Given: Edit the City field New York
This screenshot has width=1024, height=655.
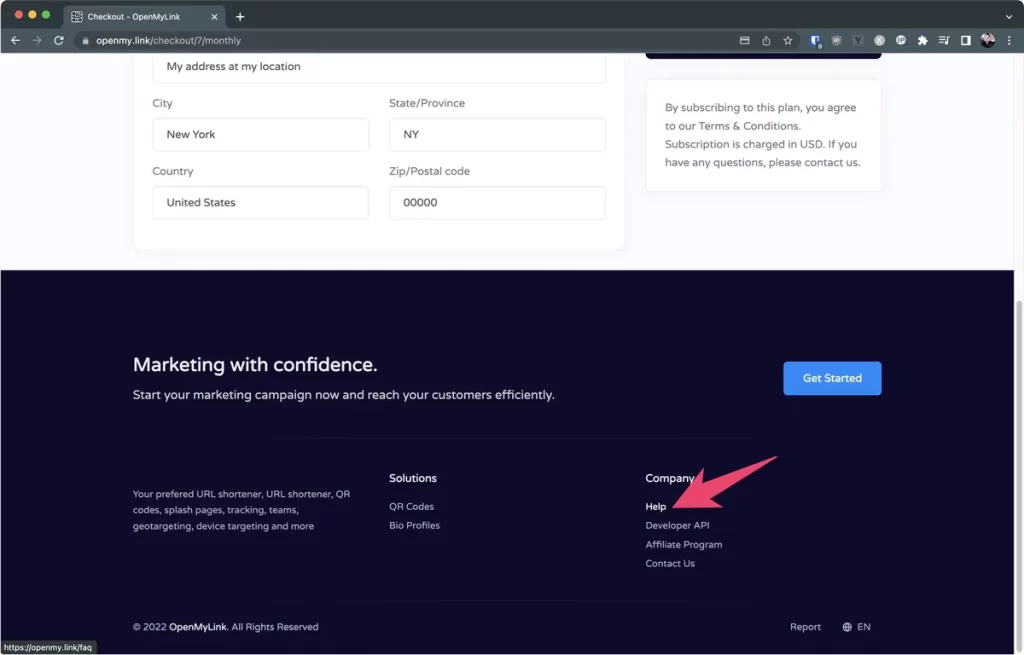Looking at the screenshot, I should coord(261,135).
